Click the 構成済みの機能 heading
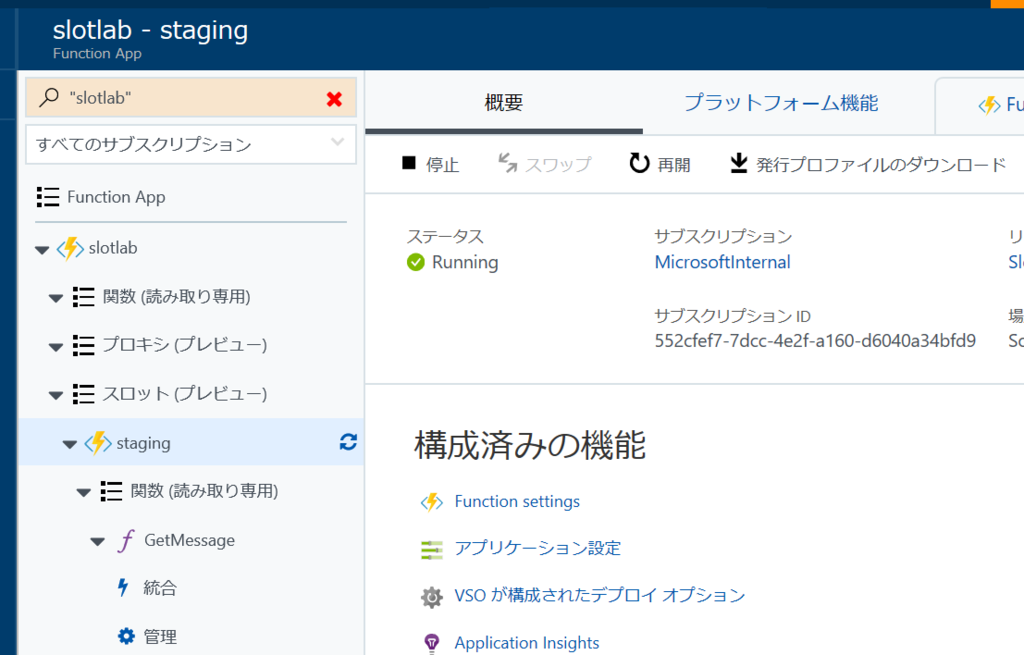 tap(530, 445)
